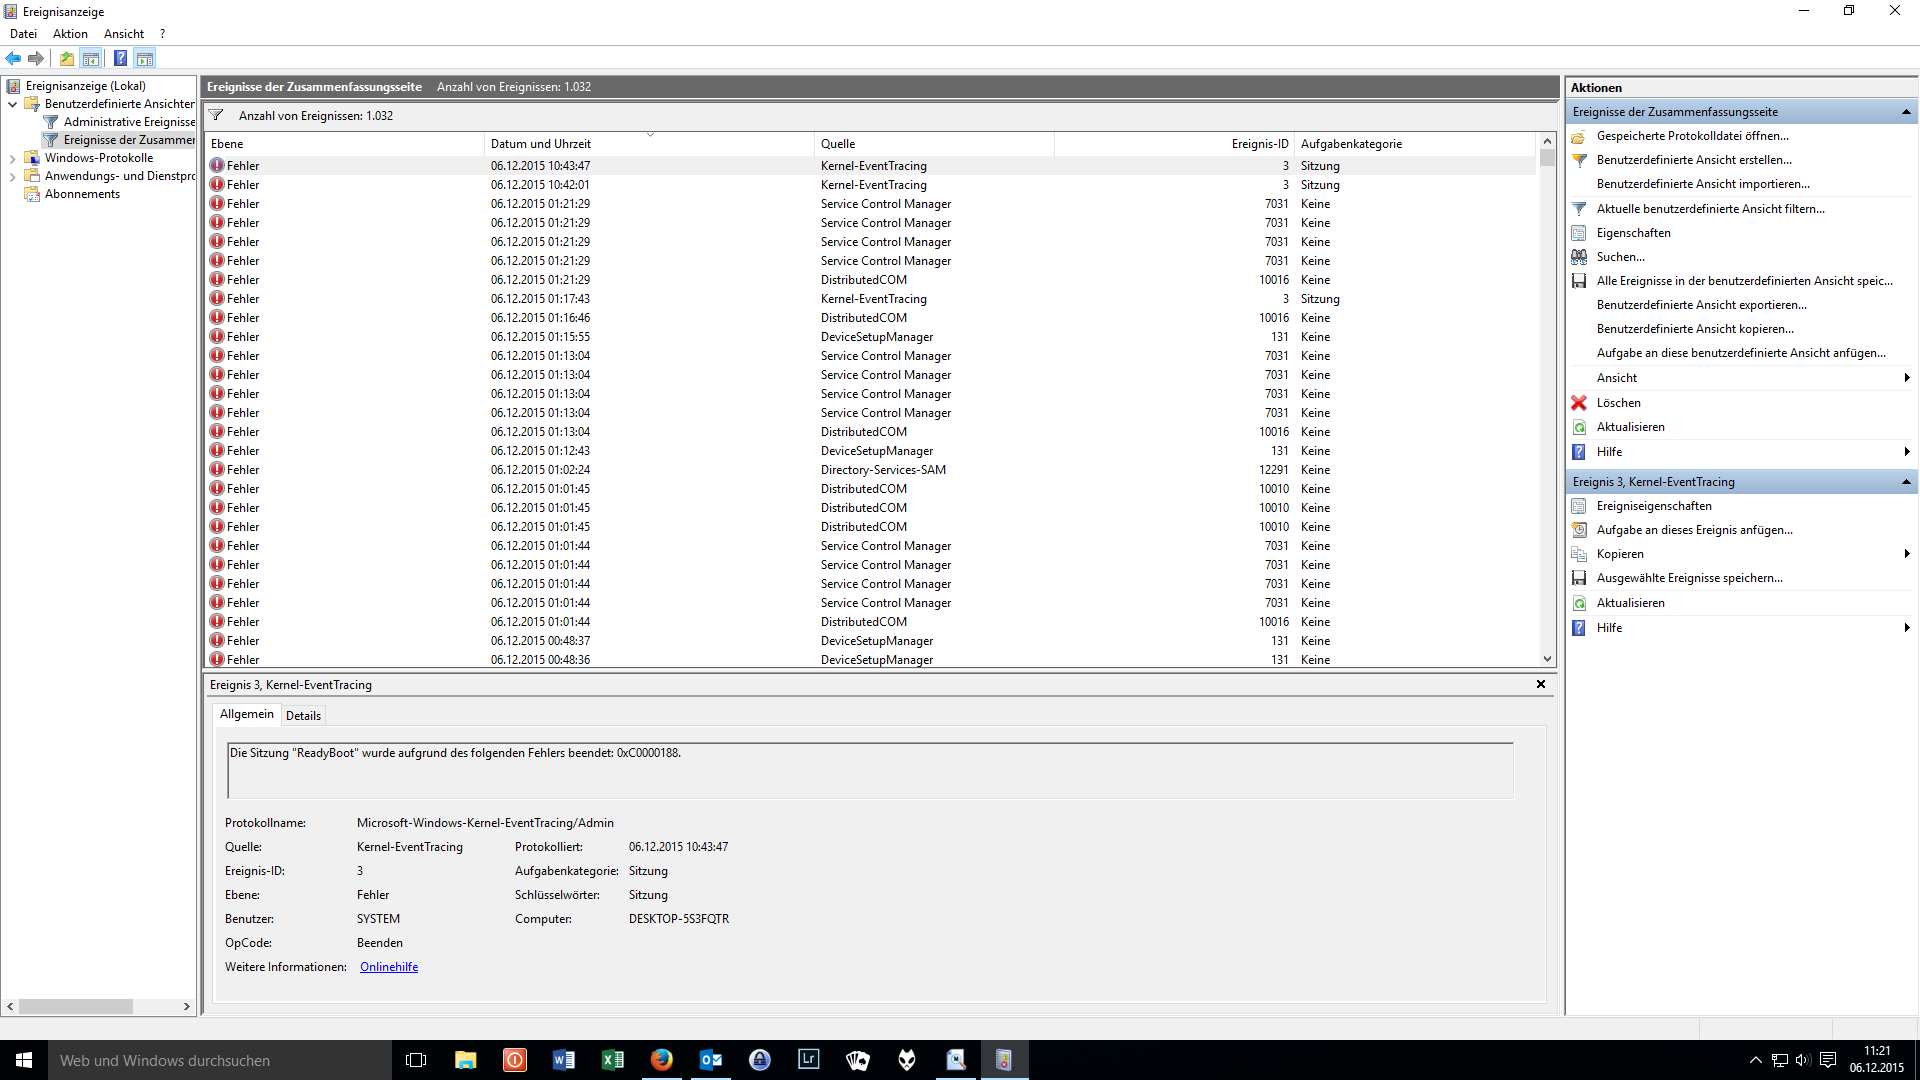Sort by the Datum und Uhrzeit column header

click(x=541, y=144)
